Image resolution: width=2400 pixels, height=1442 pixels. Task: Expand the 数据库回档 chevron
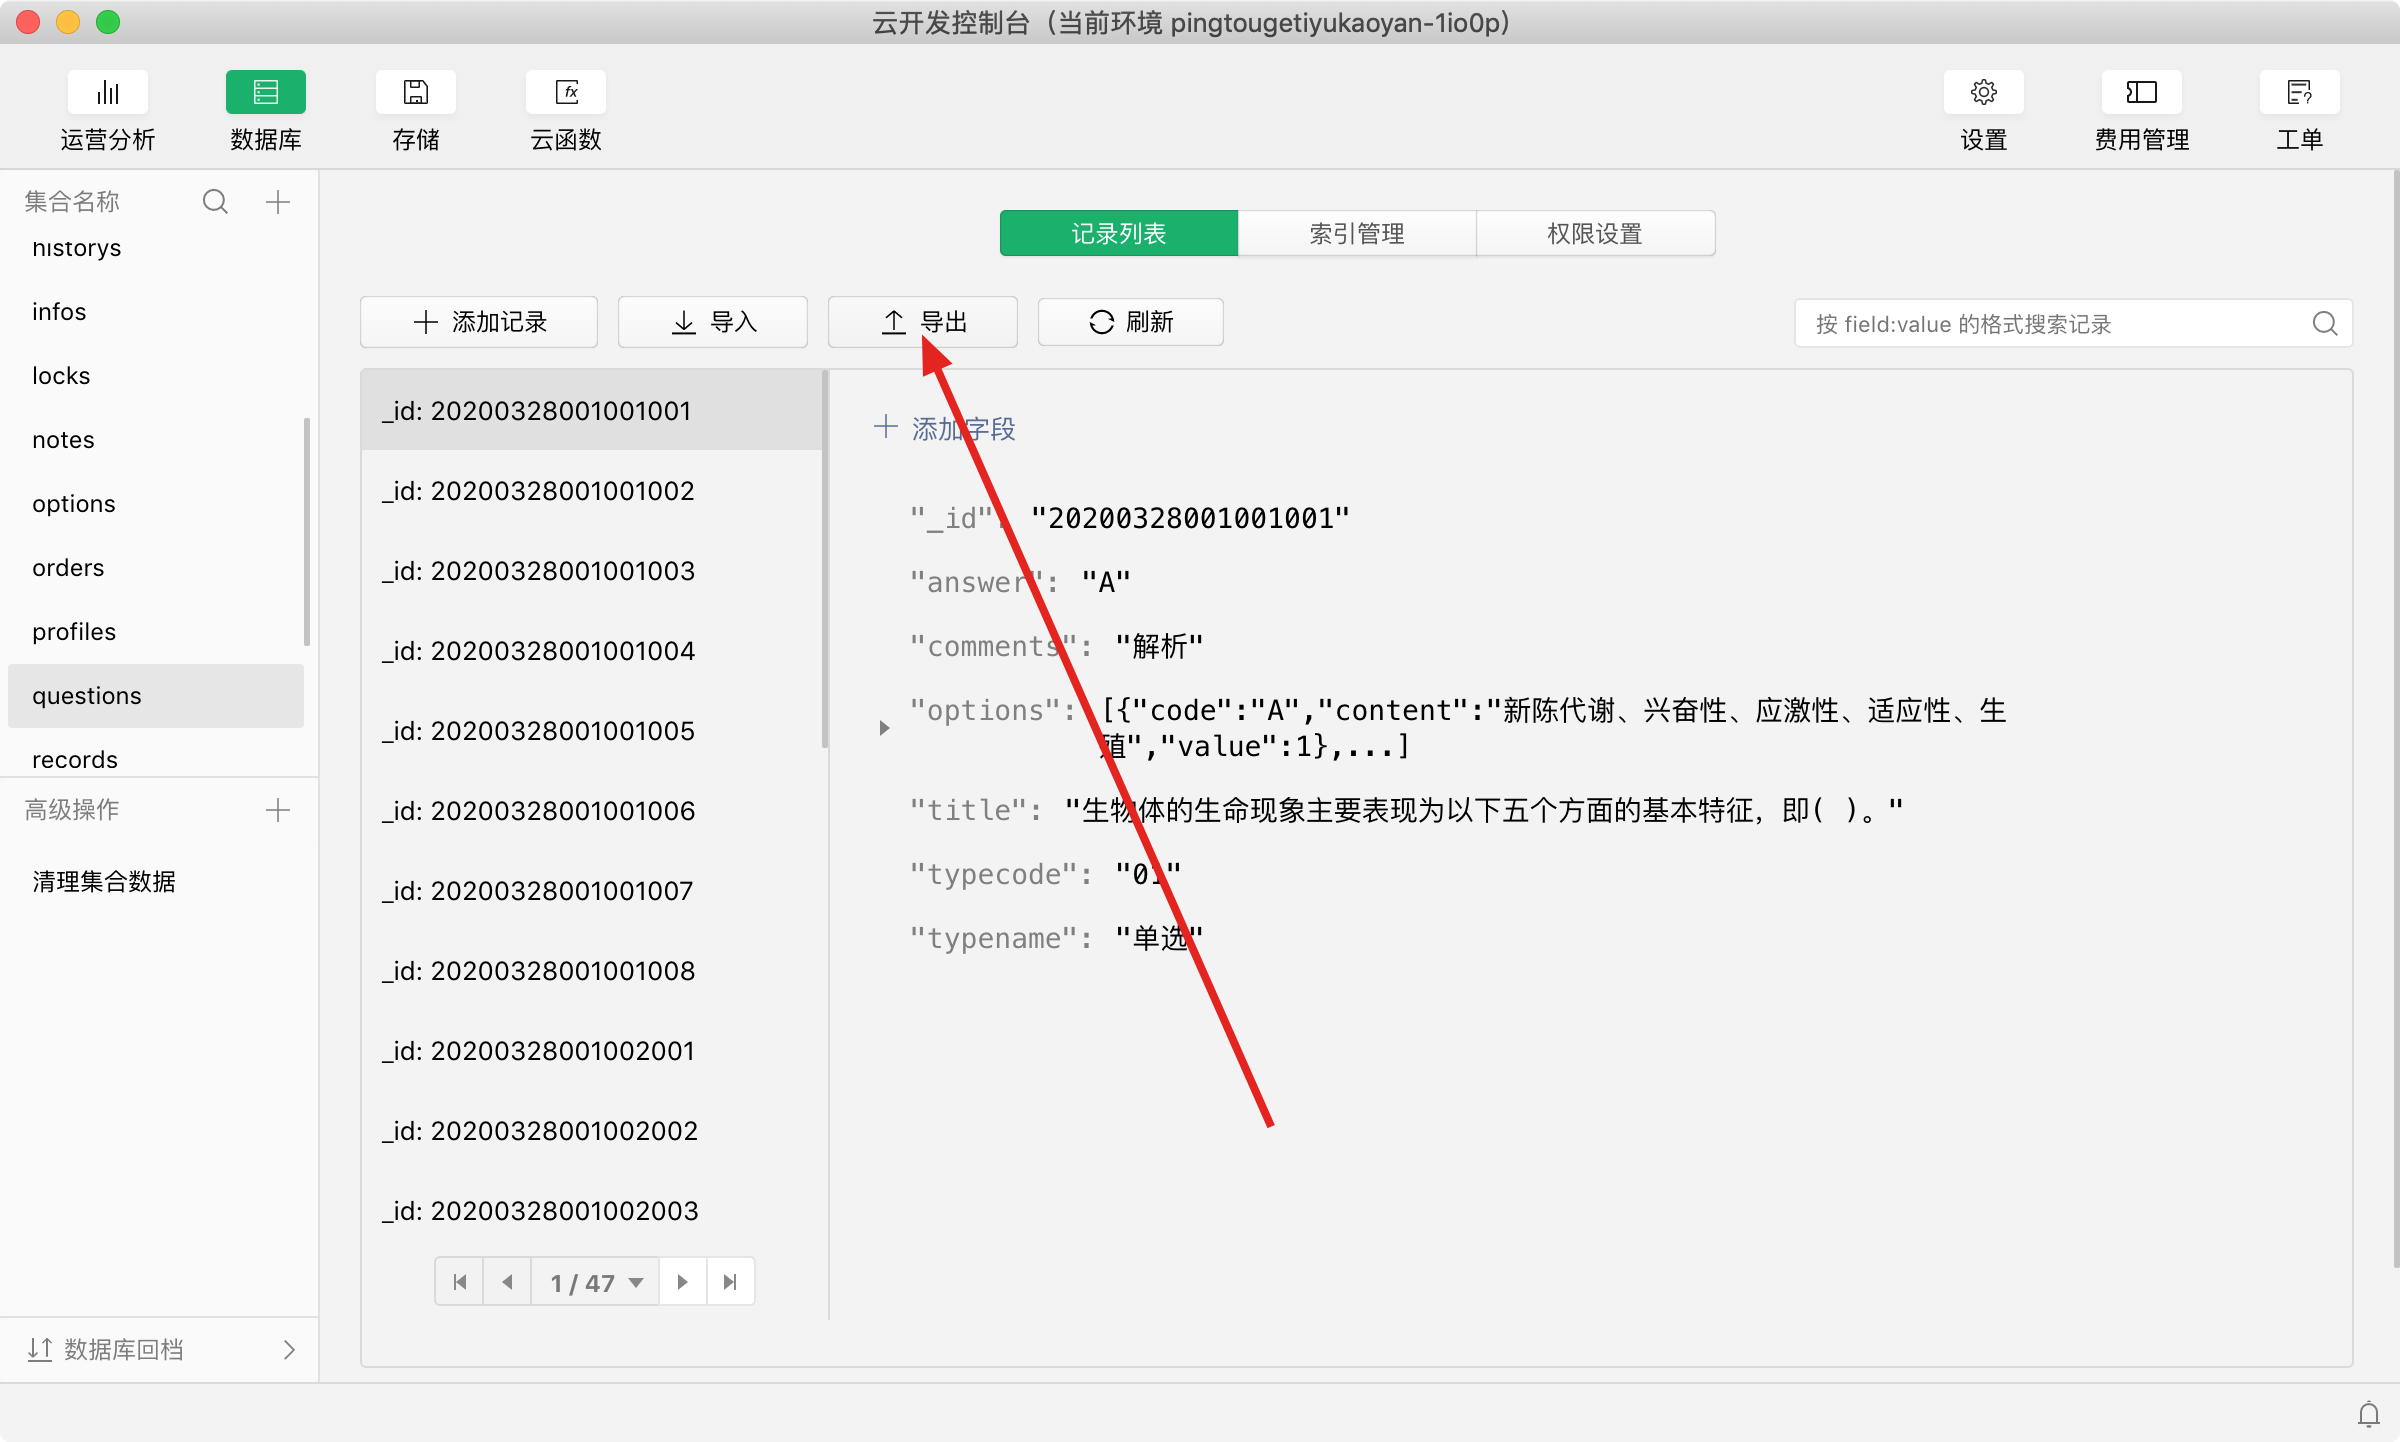(x=289, y=1350)
